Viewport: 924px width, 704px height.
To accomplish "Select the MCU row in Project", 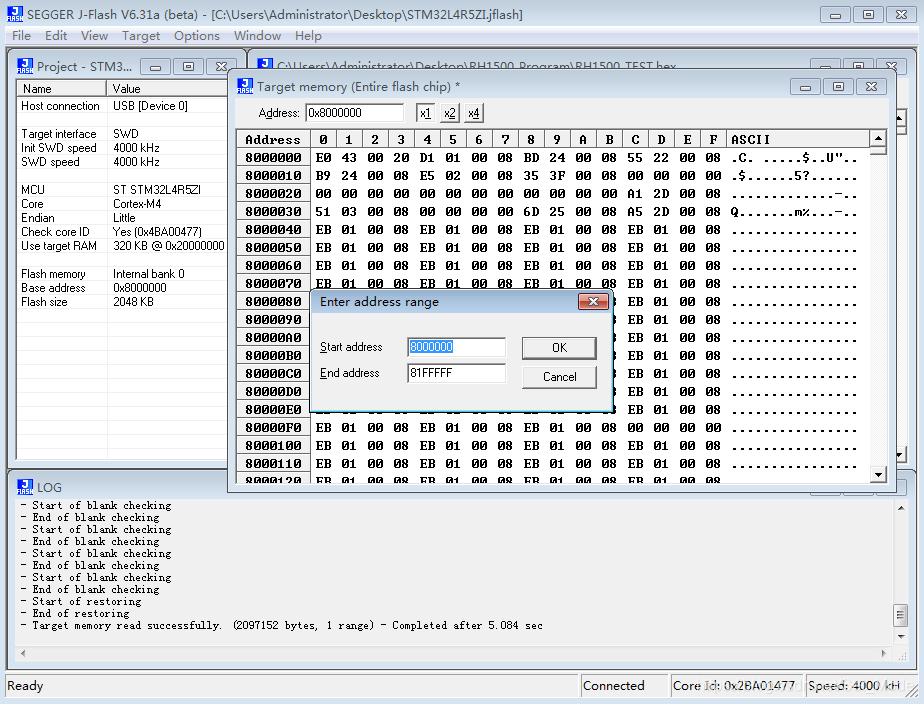I will click(122, 190).
